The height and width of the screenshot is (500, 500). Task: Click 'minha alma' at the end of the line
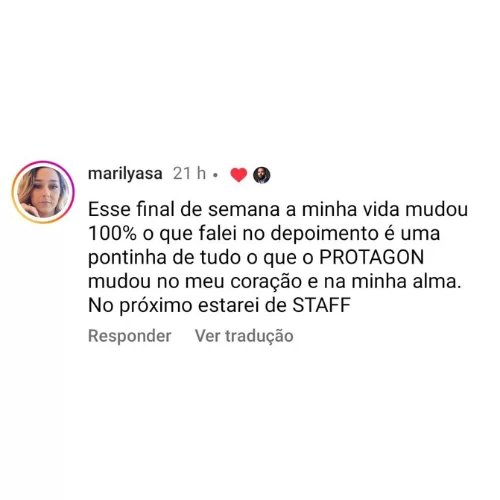tap(406, 281)
